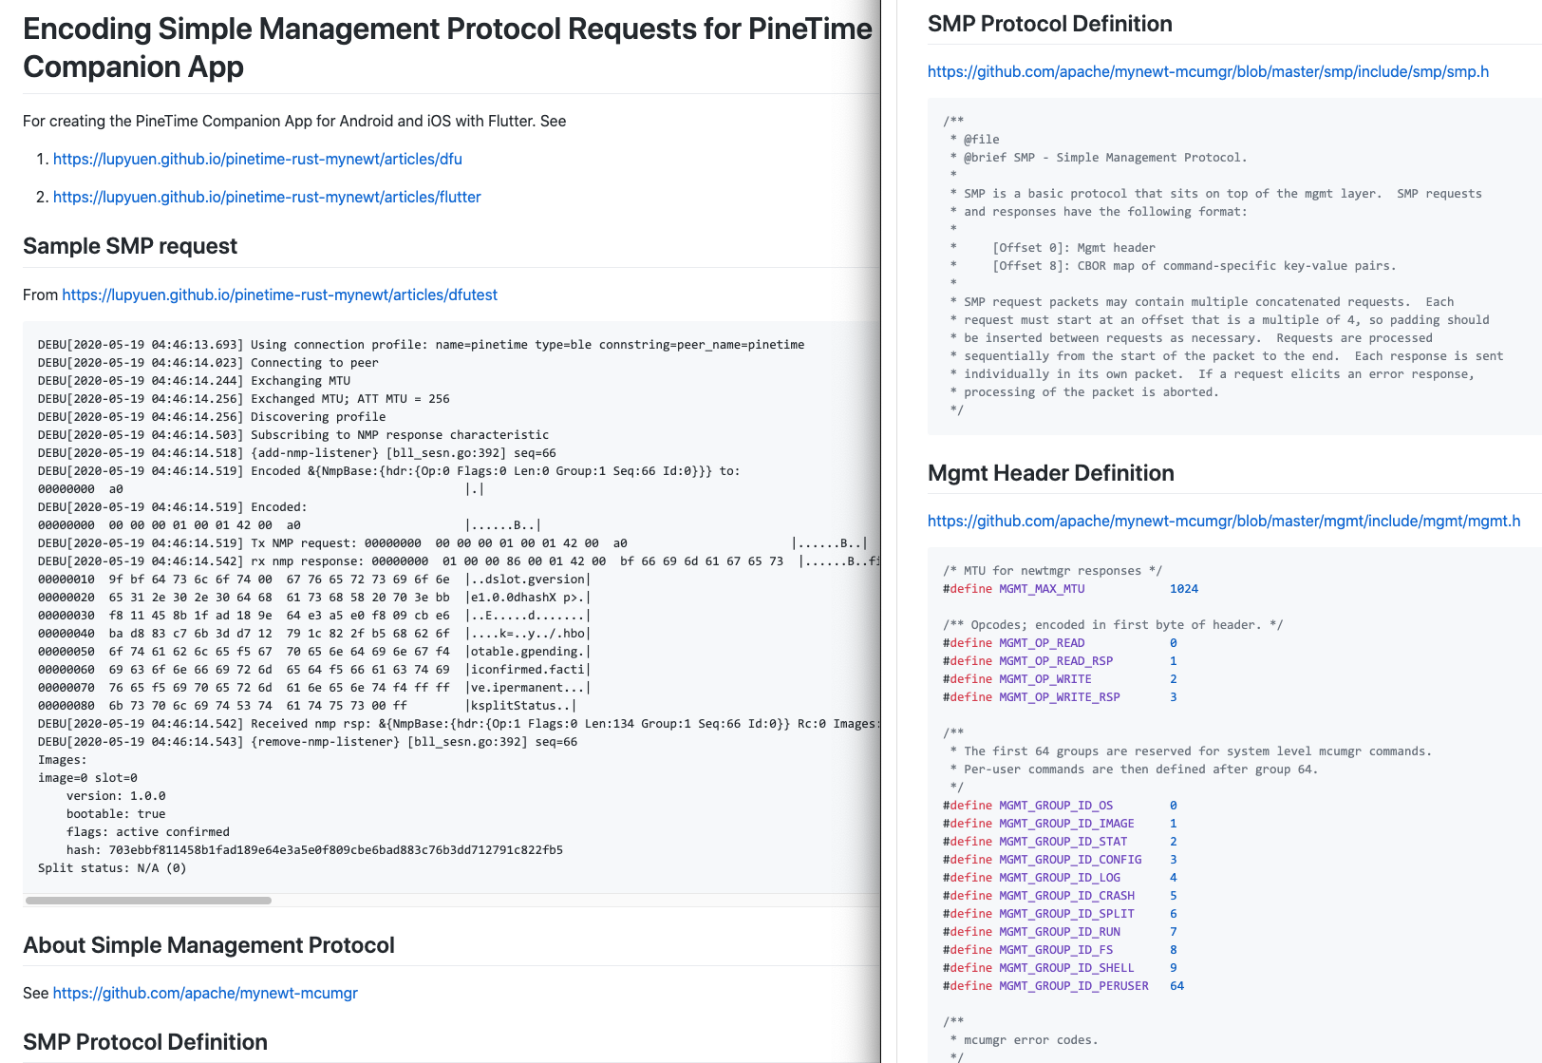Image resolution: width=1542 pixels, height=1063 pixels.
Task: Click the SMP Protocol Definition heading above smp.h link
Action: point(1049,24)
